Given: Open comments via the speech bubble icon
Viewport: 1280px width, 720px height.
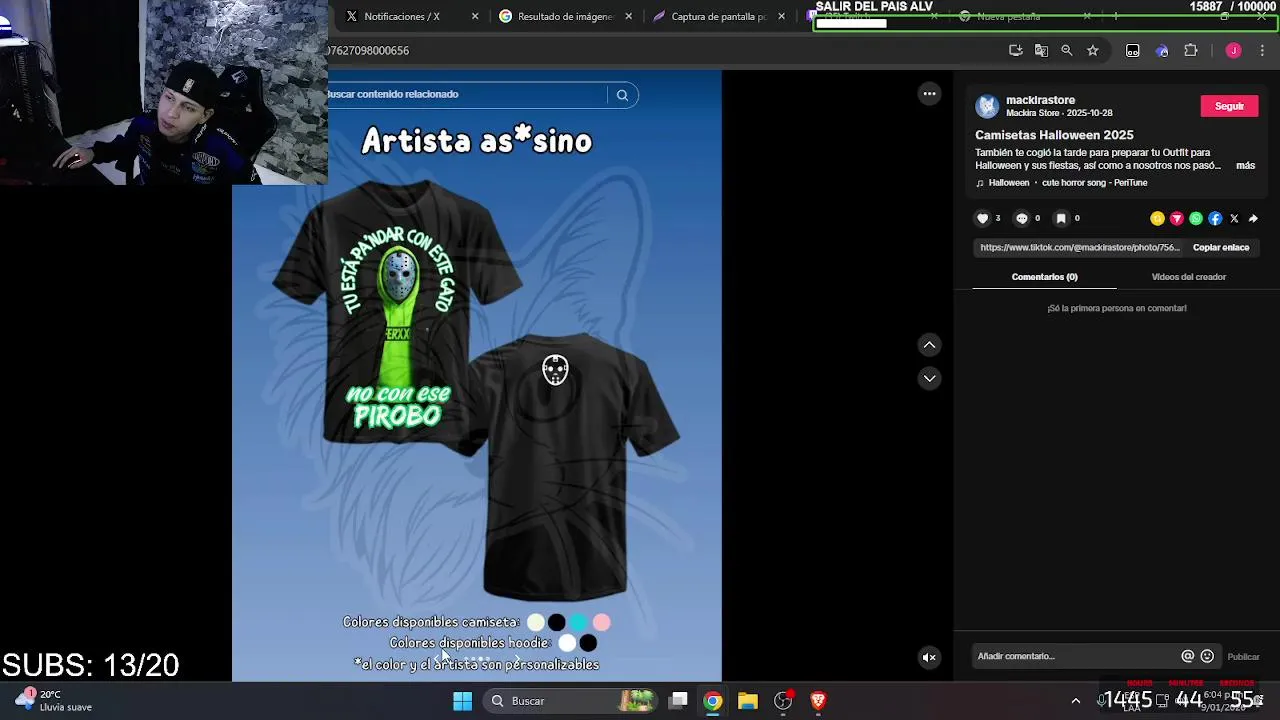Looking at the screenshot, I should coord(1021,218).
